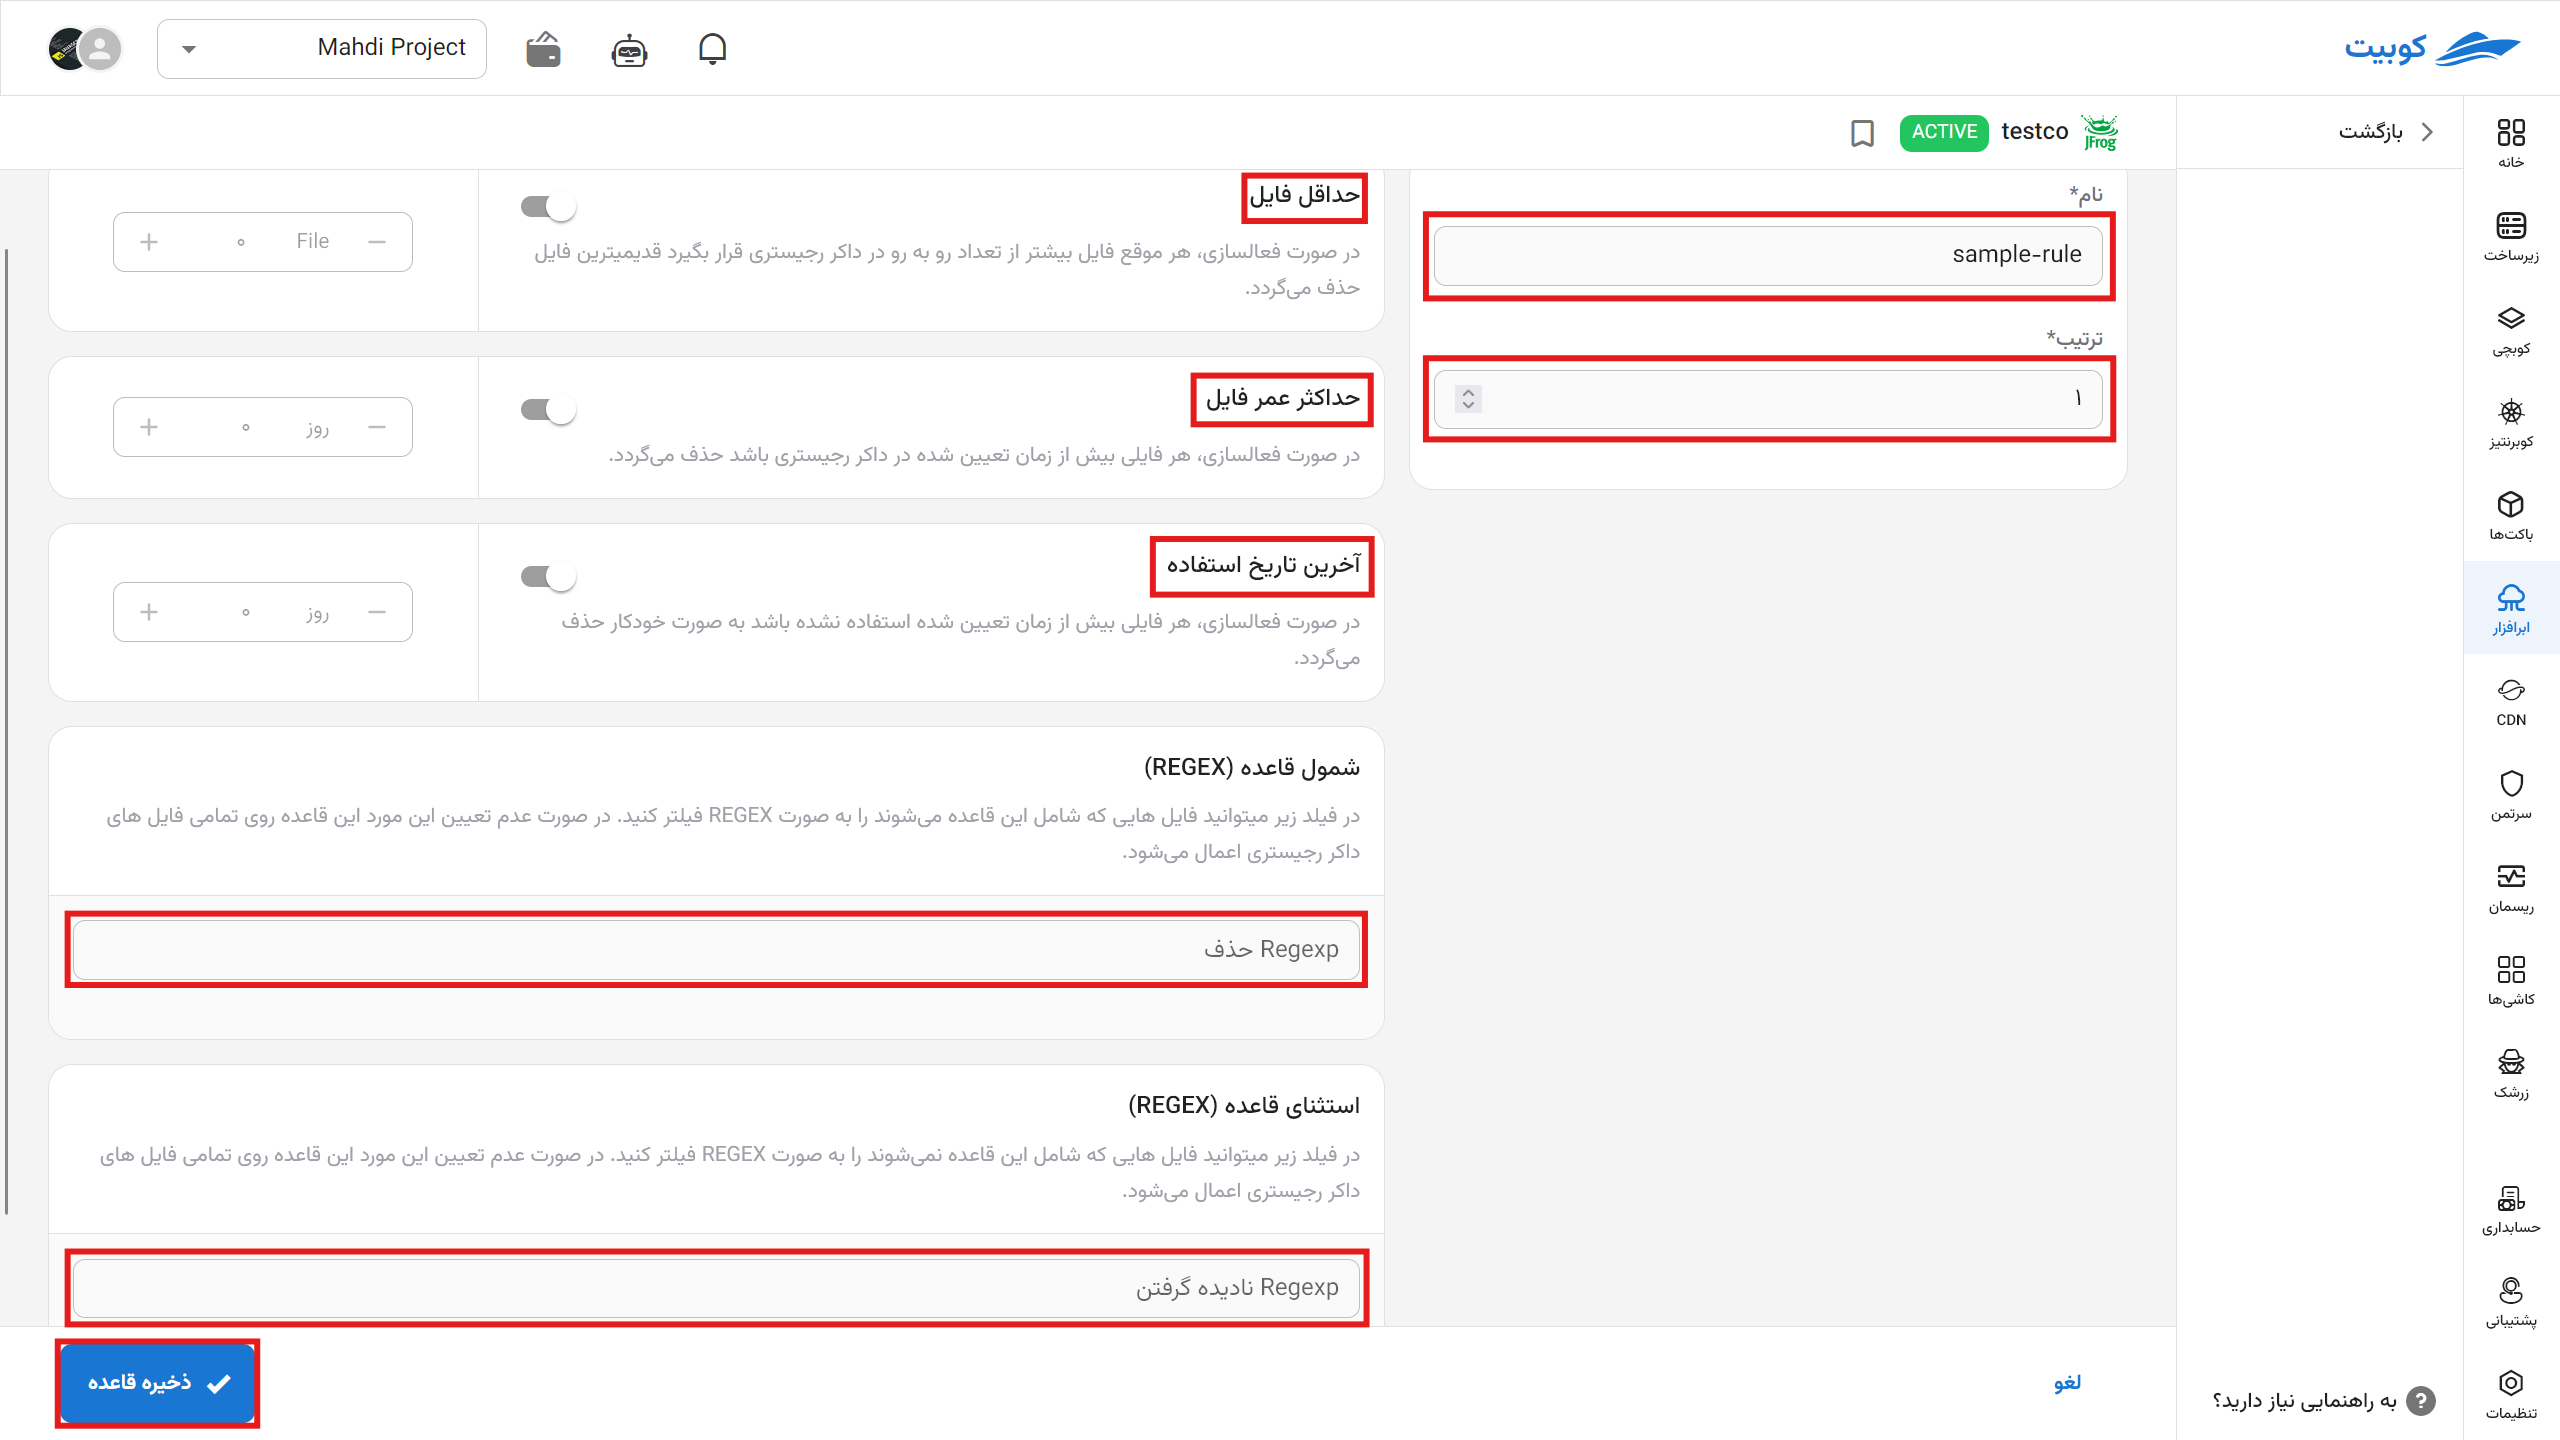
Task: Decrease حداکثر عمر فایل days with minus
Action: (x=377, y=427)
